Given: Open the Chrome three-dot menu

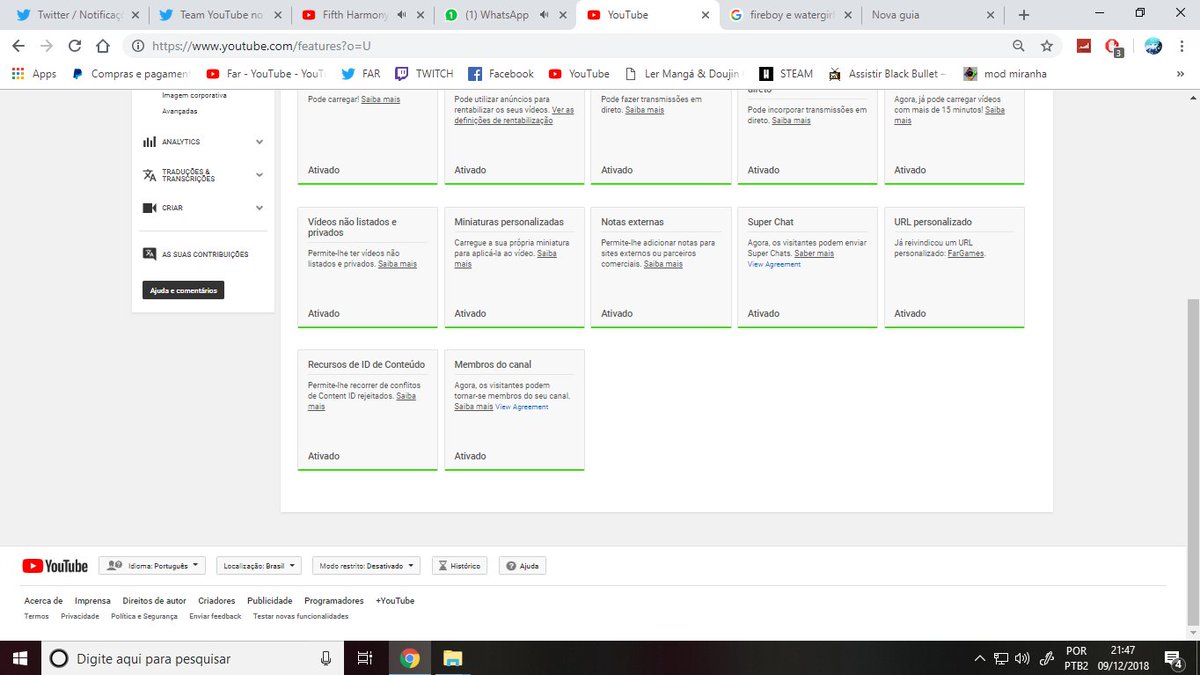Looking at the screenshot, I should point(1182,46).
